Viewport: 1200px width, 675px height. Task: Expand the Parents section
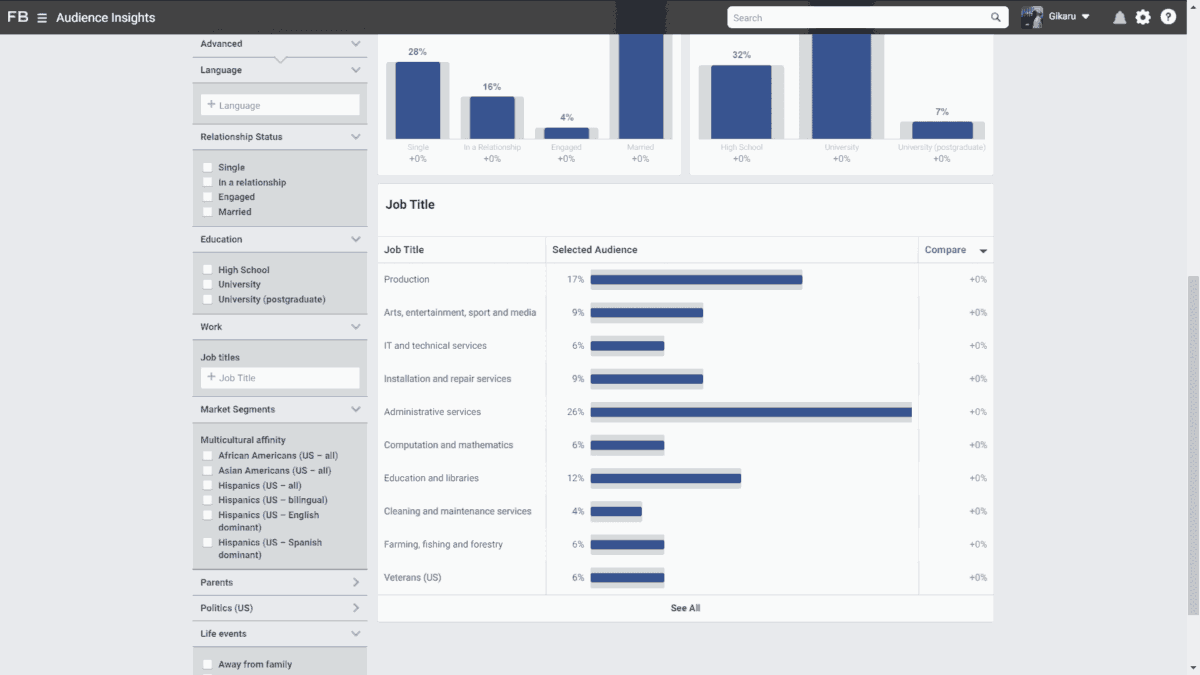click(x=355, y=582)
